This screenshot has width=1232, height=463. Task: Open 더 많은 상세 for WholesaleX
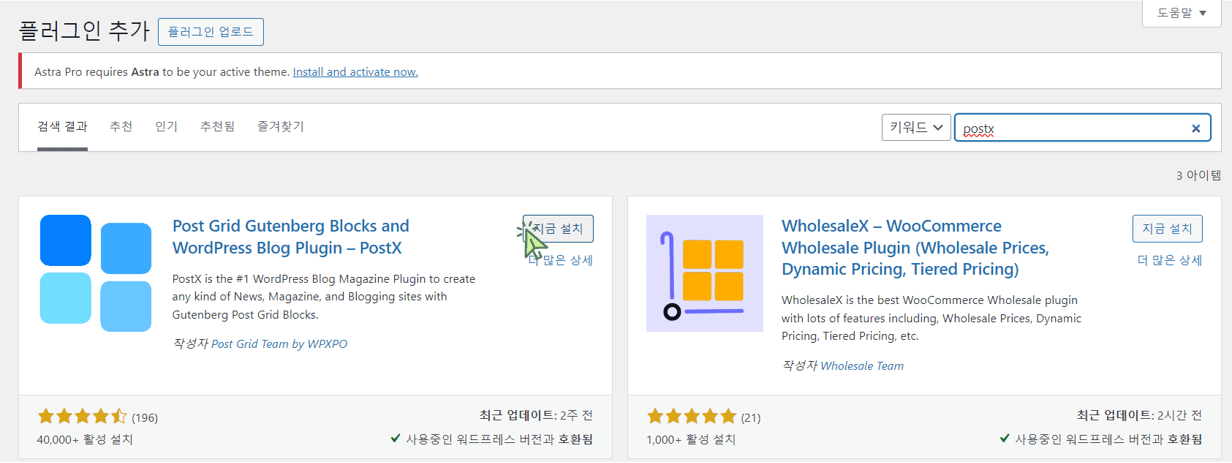click(x=1169, y=260)
